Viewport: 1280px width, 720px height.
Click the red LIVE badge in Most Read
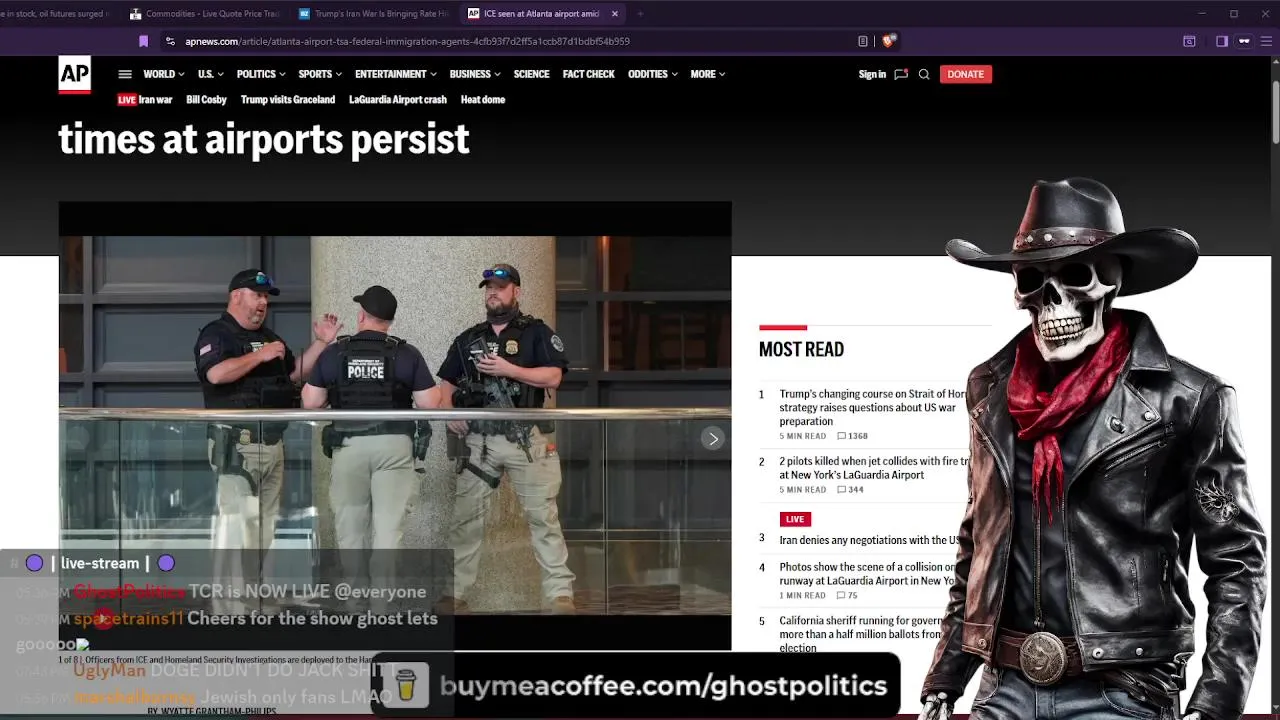click(795, 519)
